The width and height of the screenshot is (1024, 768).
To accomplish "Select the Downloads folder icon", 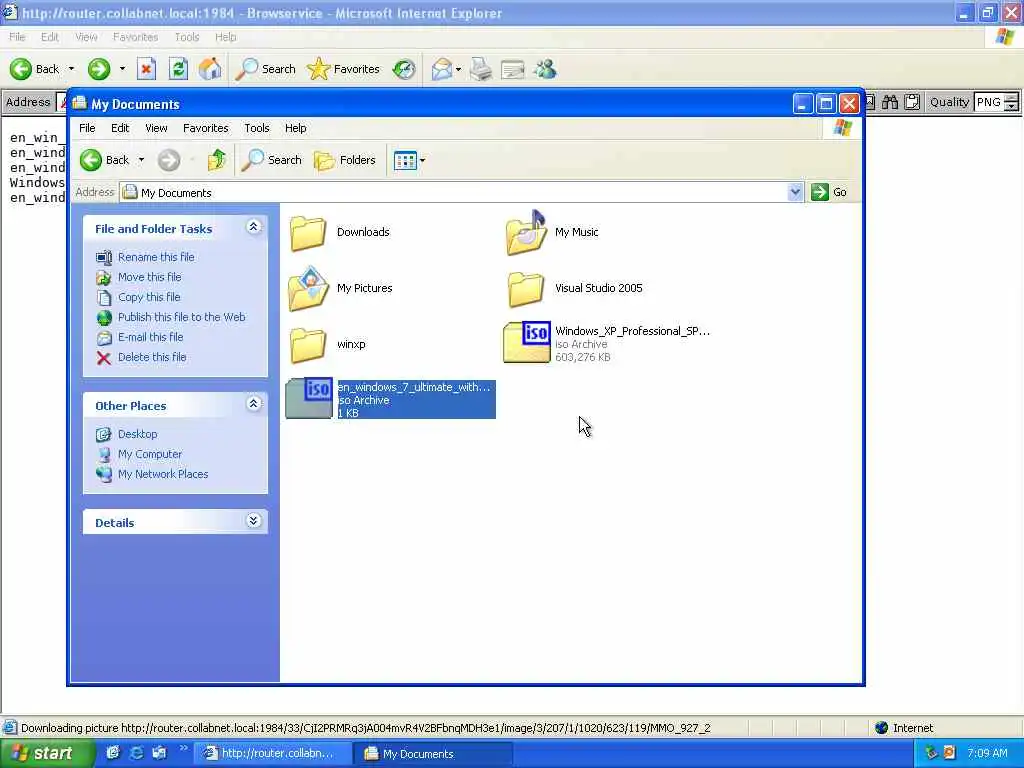I will coord(308,232).
